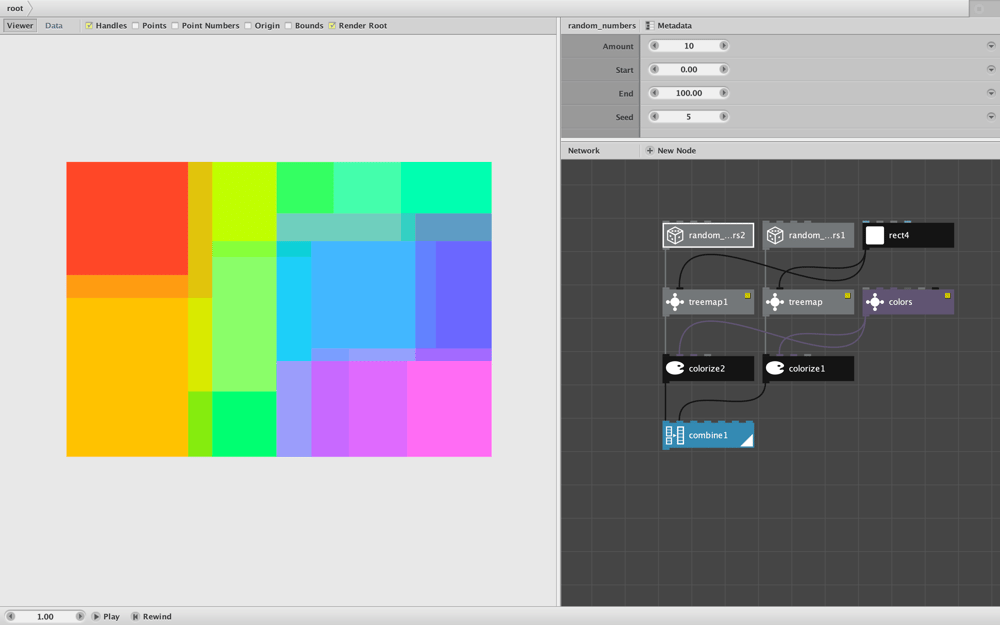Click the Amount parameter label
The width and height of the screenshot is (1000, 625).
(x=618, y=46)
